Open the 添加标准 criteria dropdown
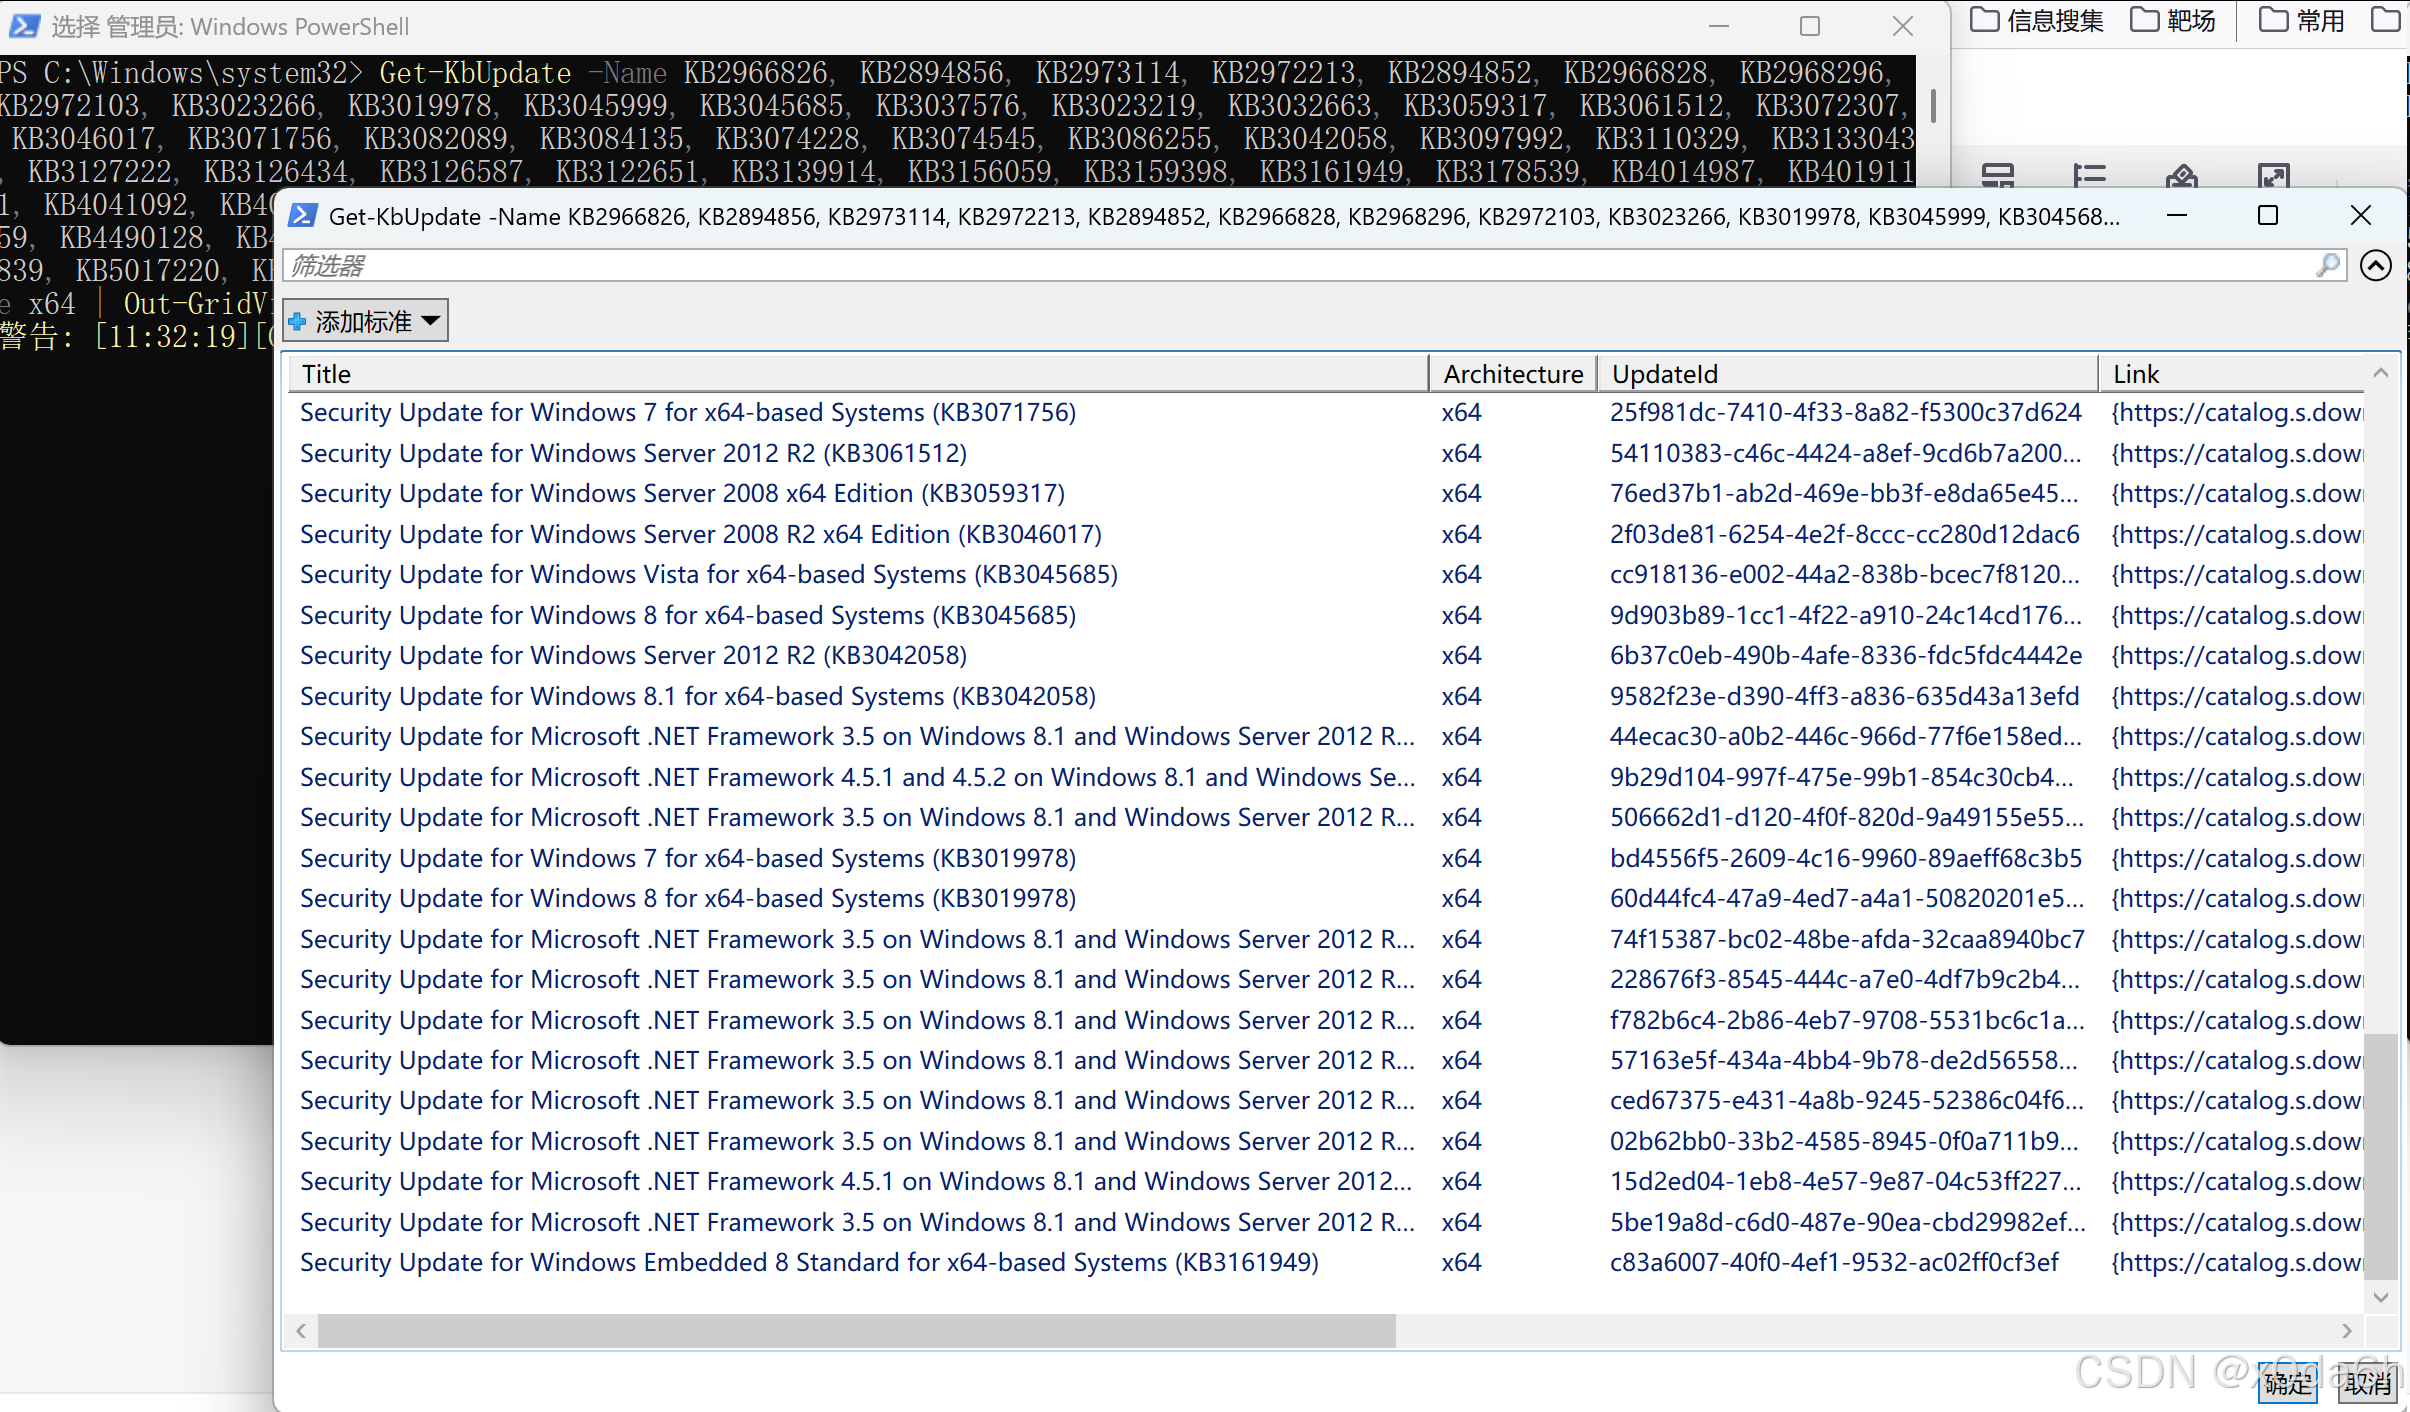Viewport: 2410px width, 1412px height. (365, 321)
